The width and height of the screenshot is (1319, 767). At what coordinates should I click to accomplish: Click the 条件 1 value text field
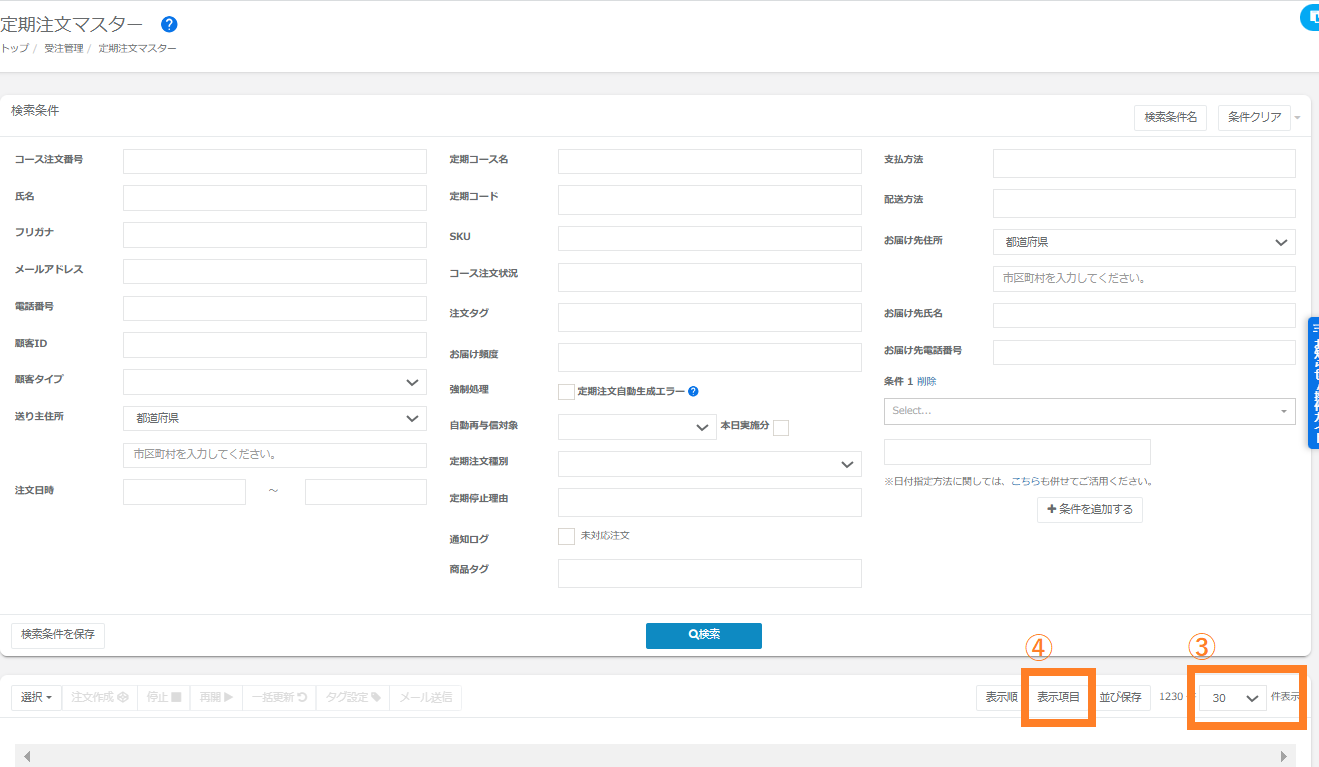[x=1017, y=452]
